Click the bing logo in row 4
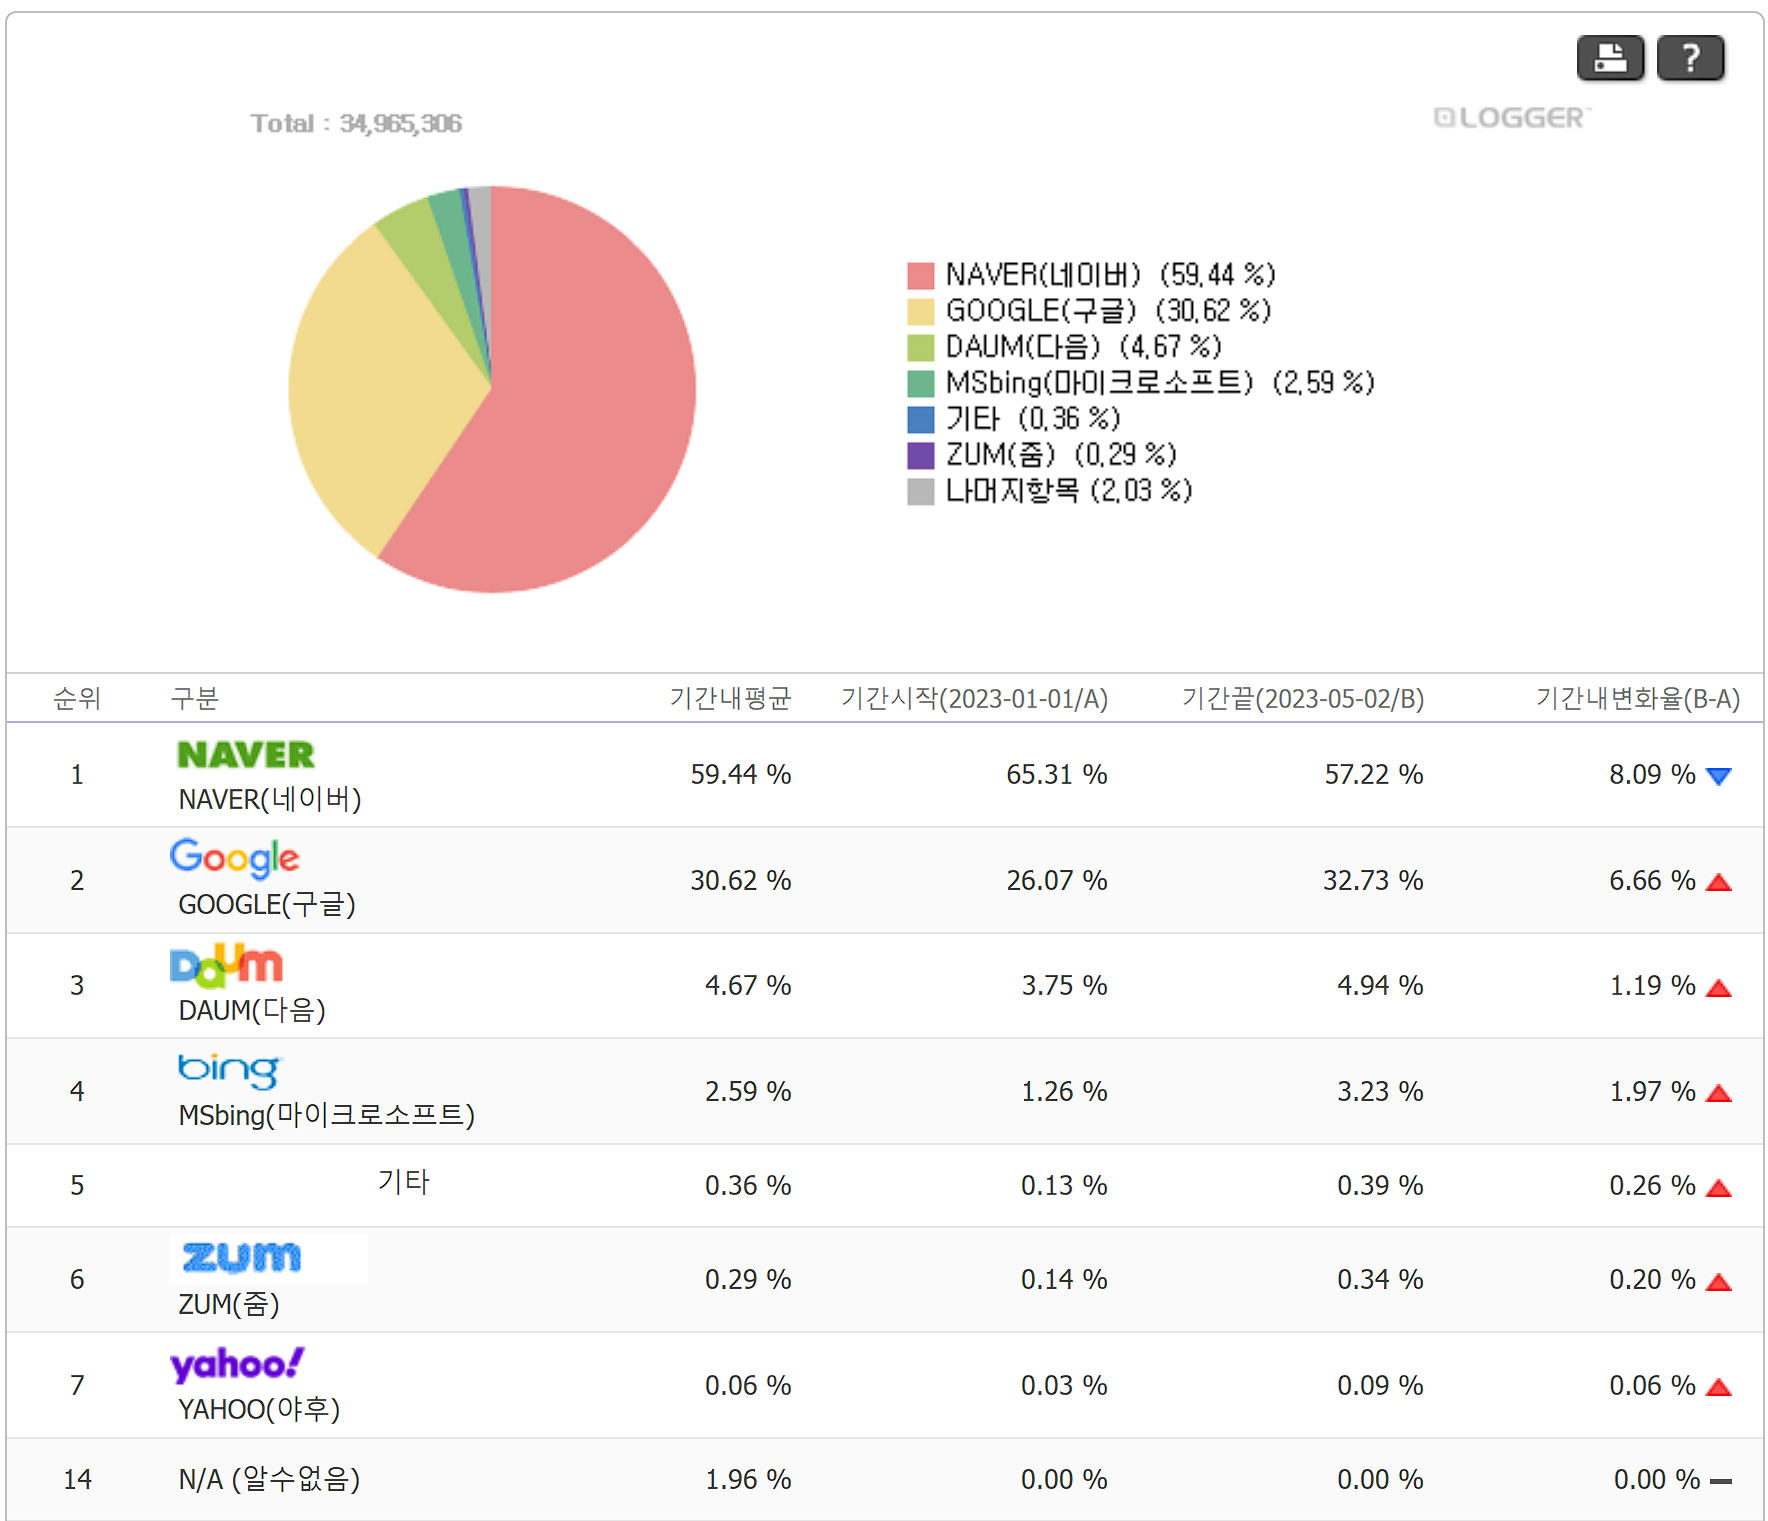Screen dimensions: 1768x1521 pos(229,1069)
